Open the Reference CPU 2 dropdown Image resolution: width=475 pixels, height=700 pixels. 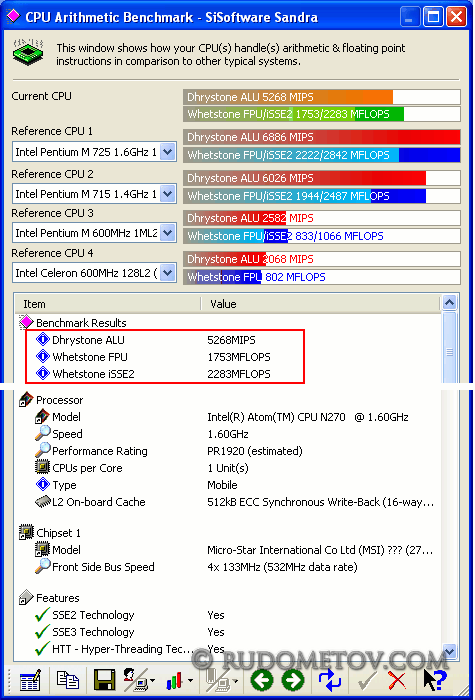click(x=167, y=194)
